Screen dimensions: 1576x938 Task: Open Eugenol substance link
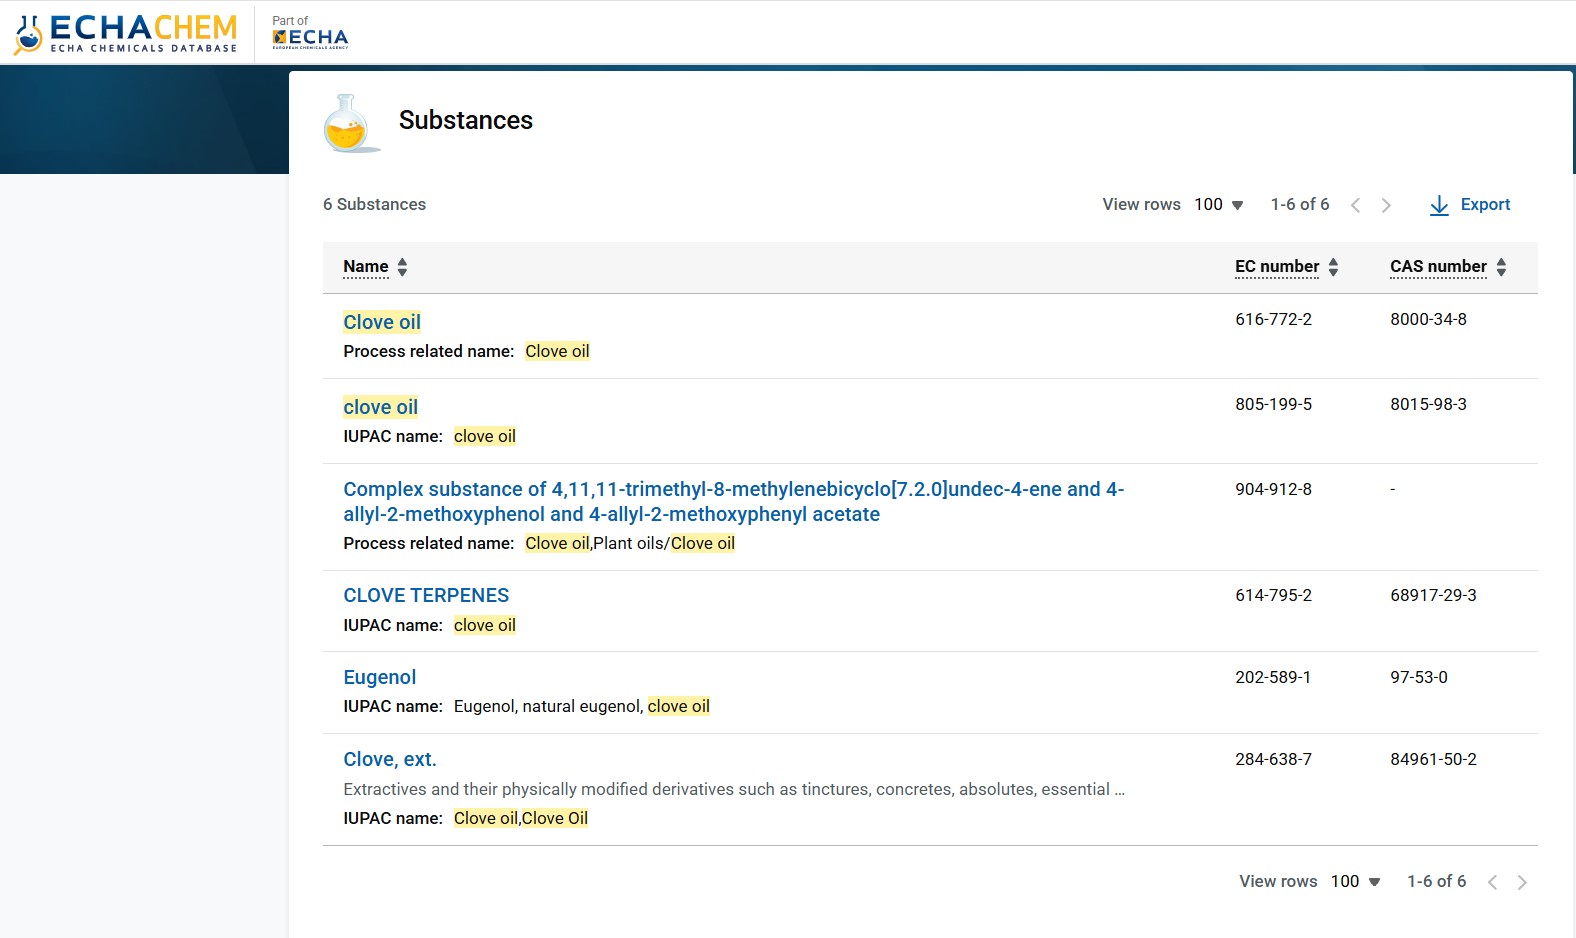(x=380, y=677)
